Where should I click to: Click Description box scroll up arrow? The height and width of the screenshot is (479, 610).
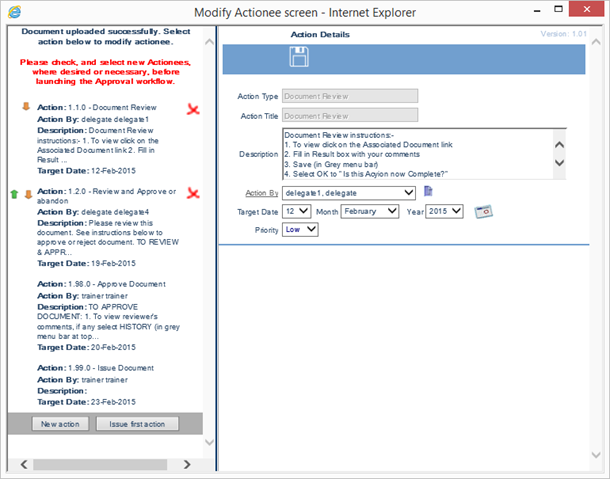[x=559, y=145]
